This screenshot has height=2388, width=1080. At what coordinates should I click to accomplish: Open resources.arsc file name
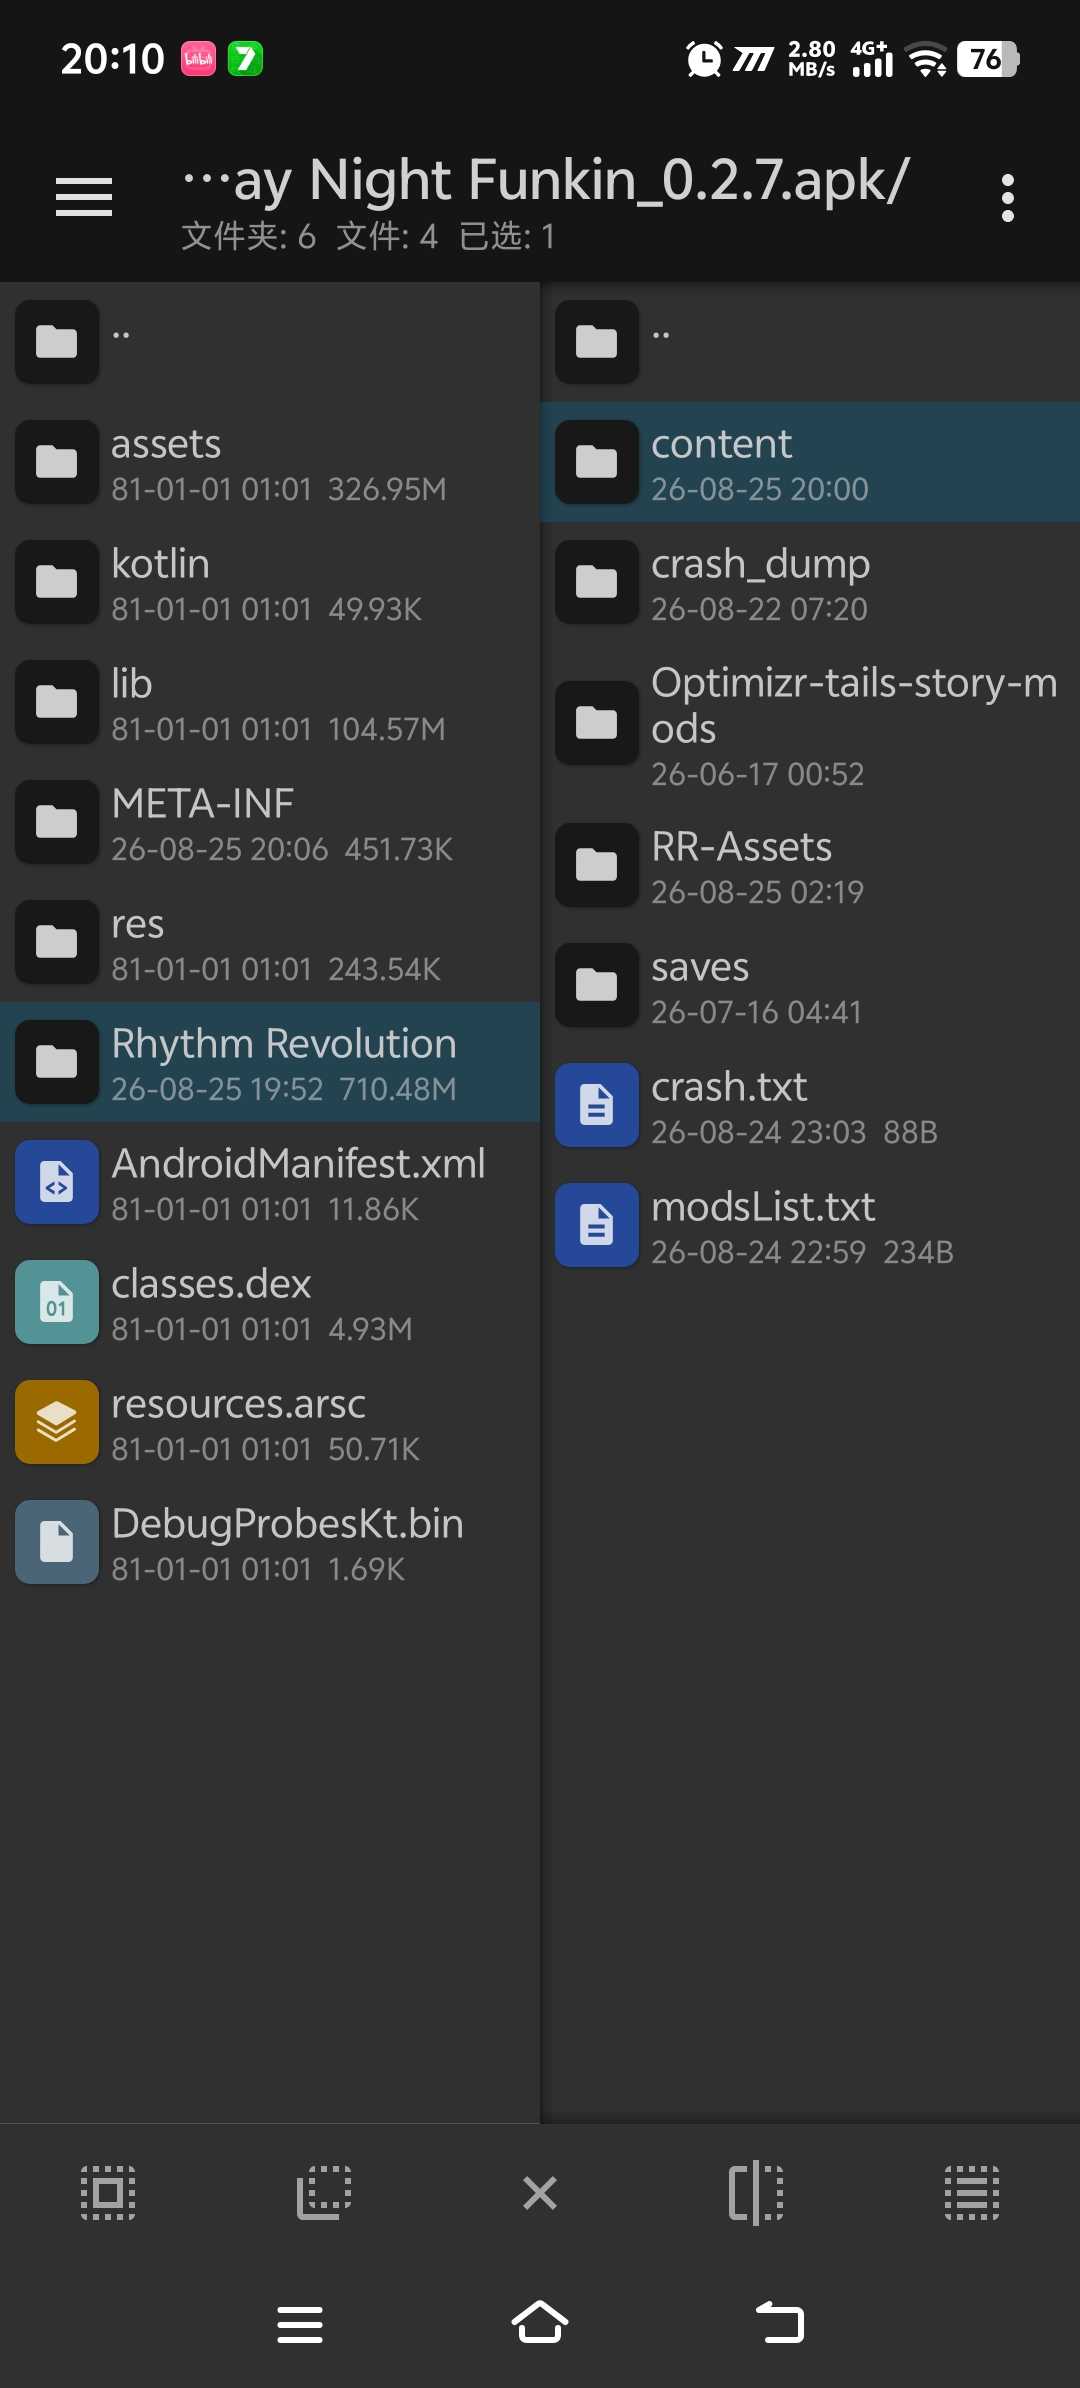238,1405
